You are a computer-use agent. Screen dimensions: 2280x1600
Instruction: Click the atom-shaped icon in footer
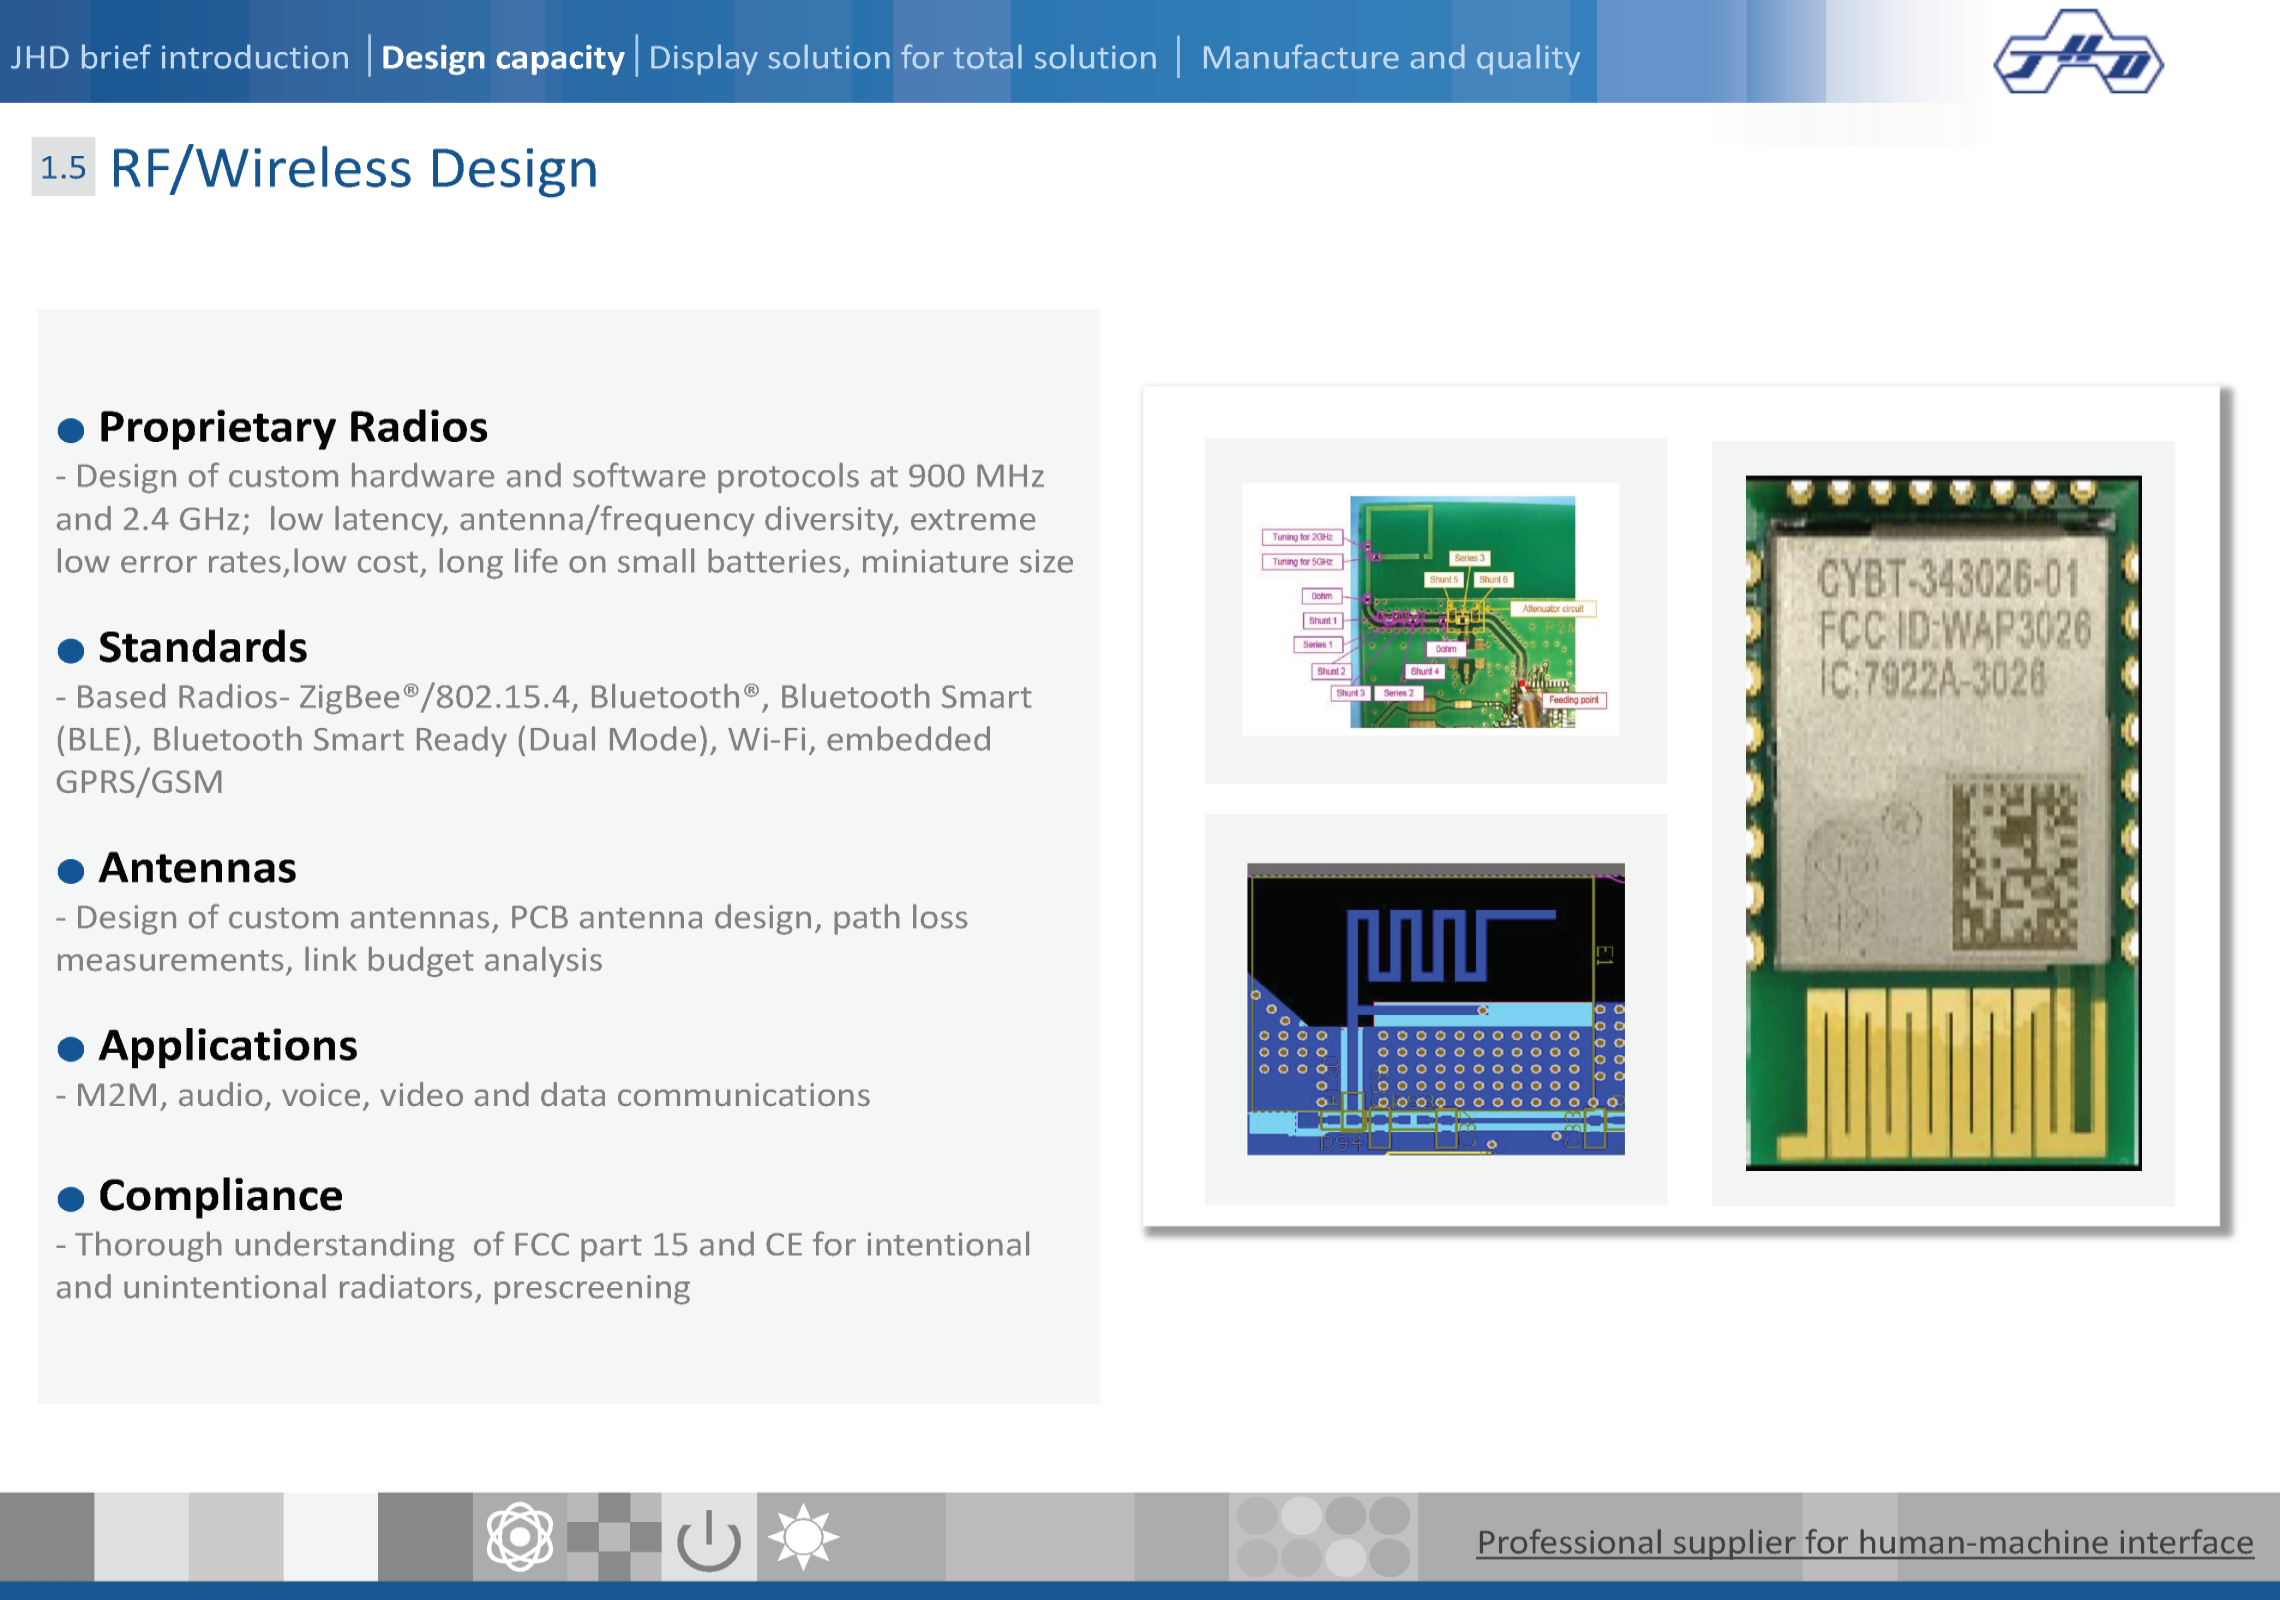(x=519, y=1536)
